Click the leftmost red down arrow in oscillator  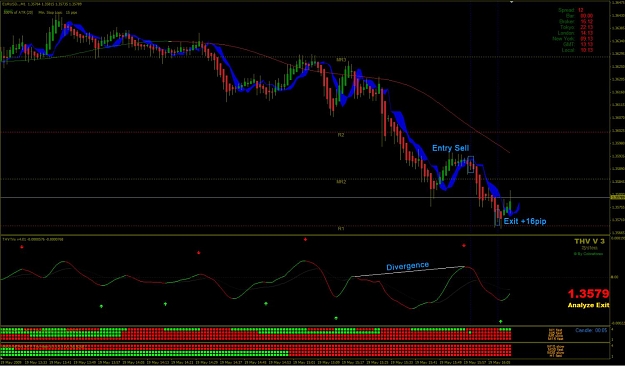tap(22, 247)
